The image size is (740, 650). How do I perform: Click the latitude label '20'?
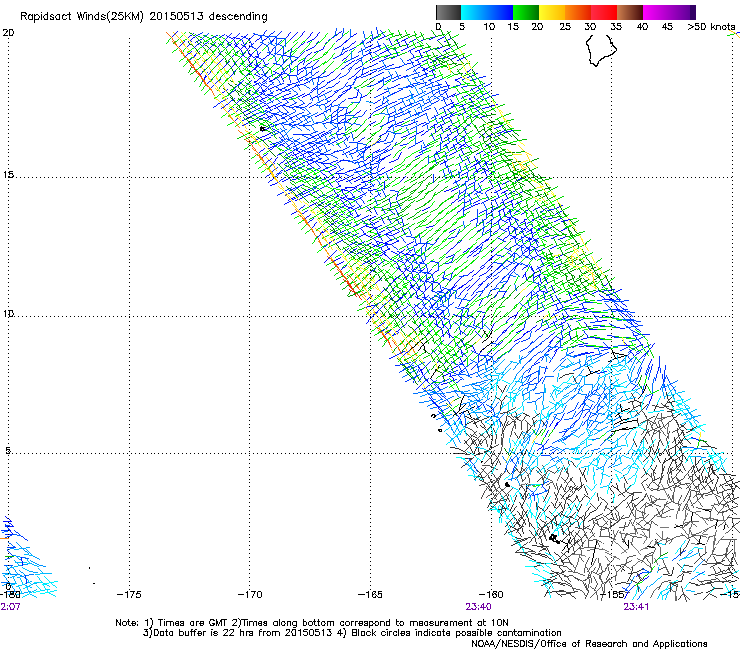8,33
